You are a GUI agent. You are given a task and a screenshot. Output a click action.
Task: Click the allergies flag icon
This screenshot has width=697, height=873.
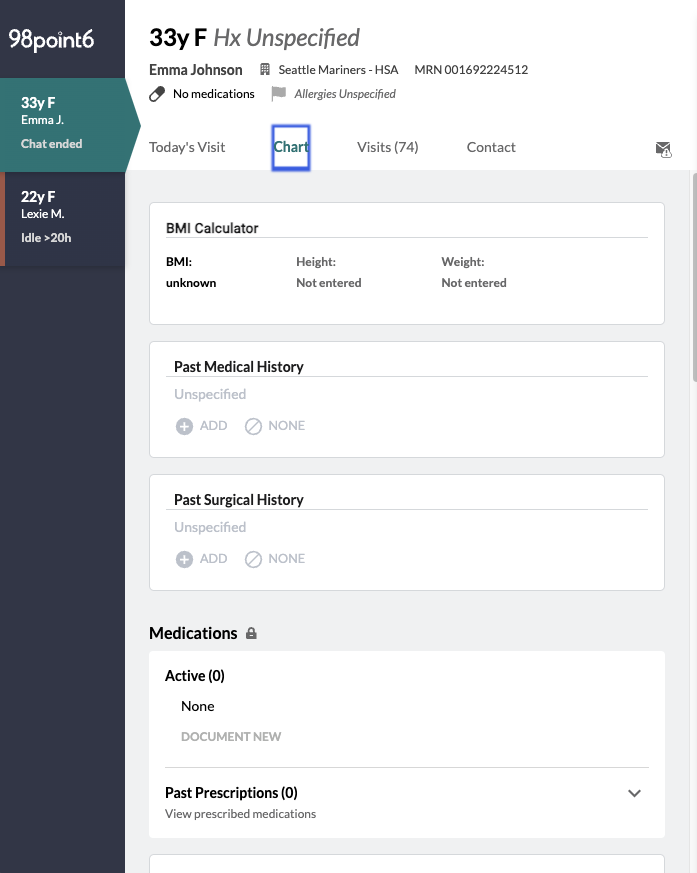pos(278,94)
